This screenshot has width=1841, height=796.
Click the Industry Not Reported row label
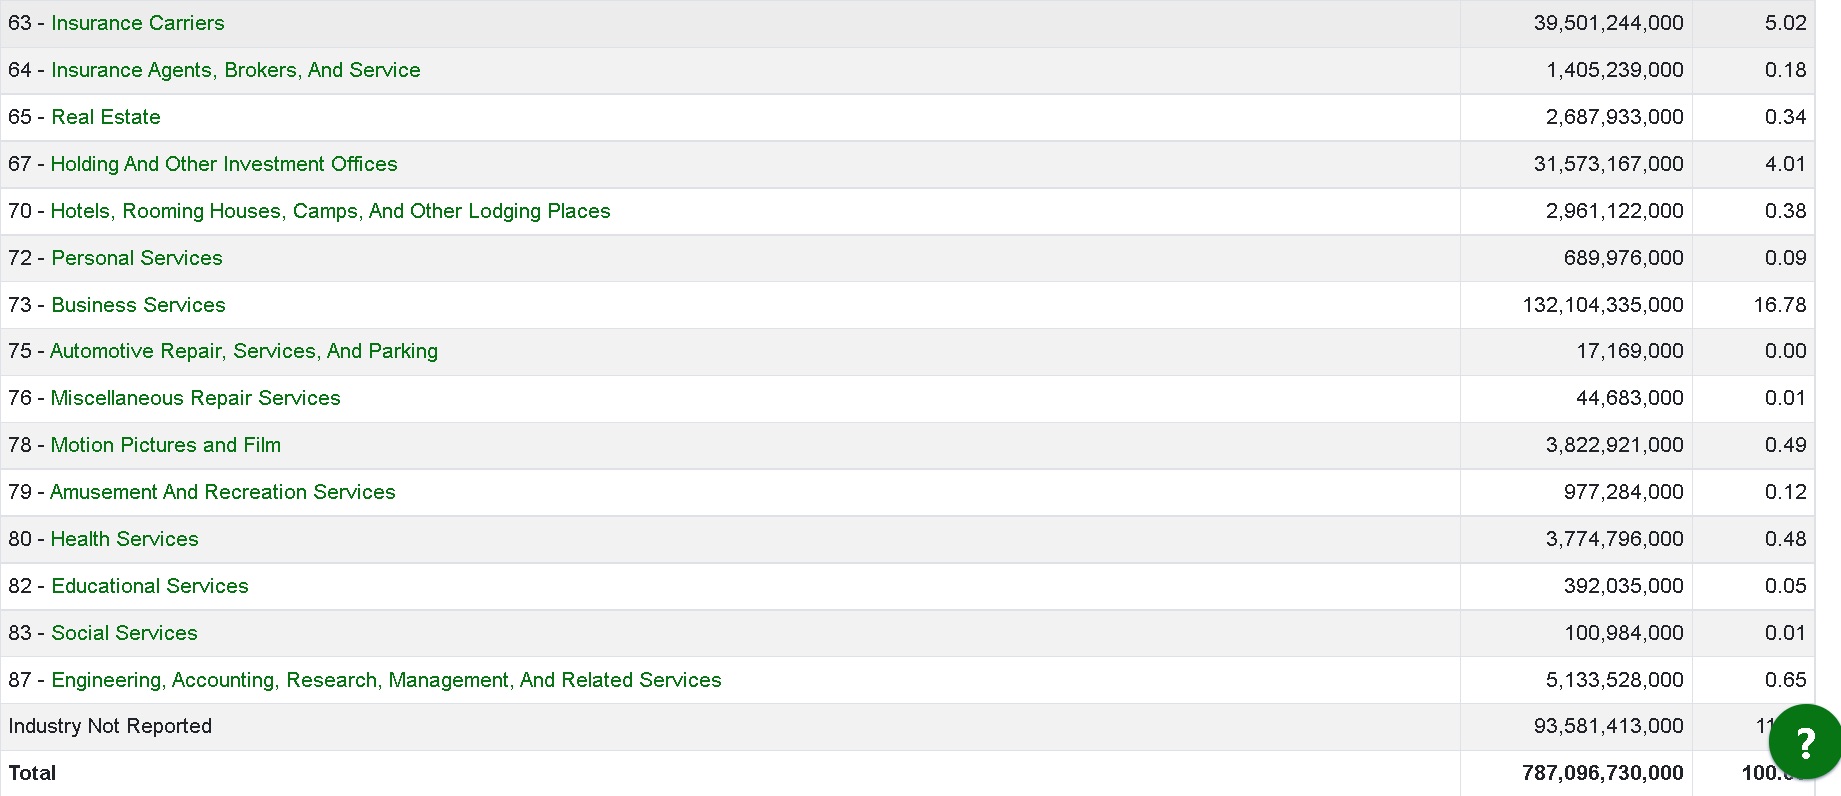110,726
